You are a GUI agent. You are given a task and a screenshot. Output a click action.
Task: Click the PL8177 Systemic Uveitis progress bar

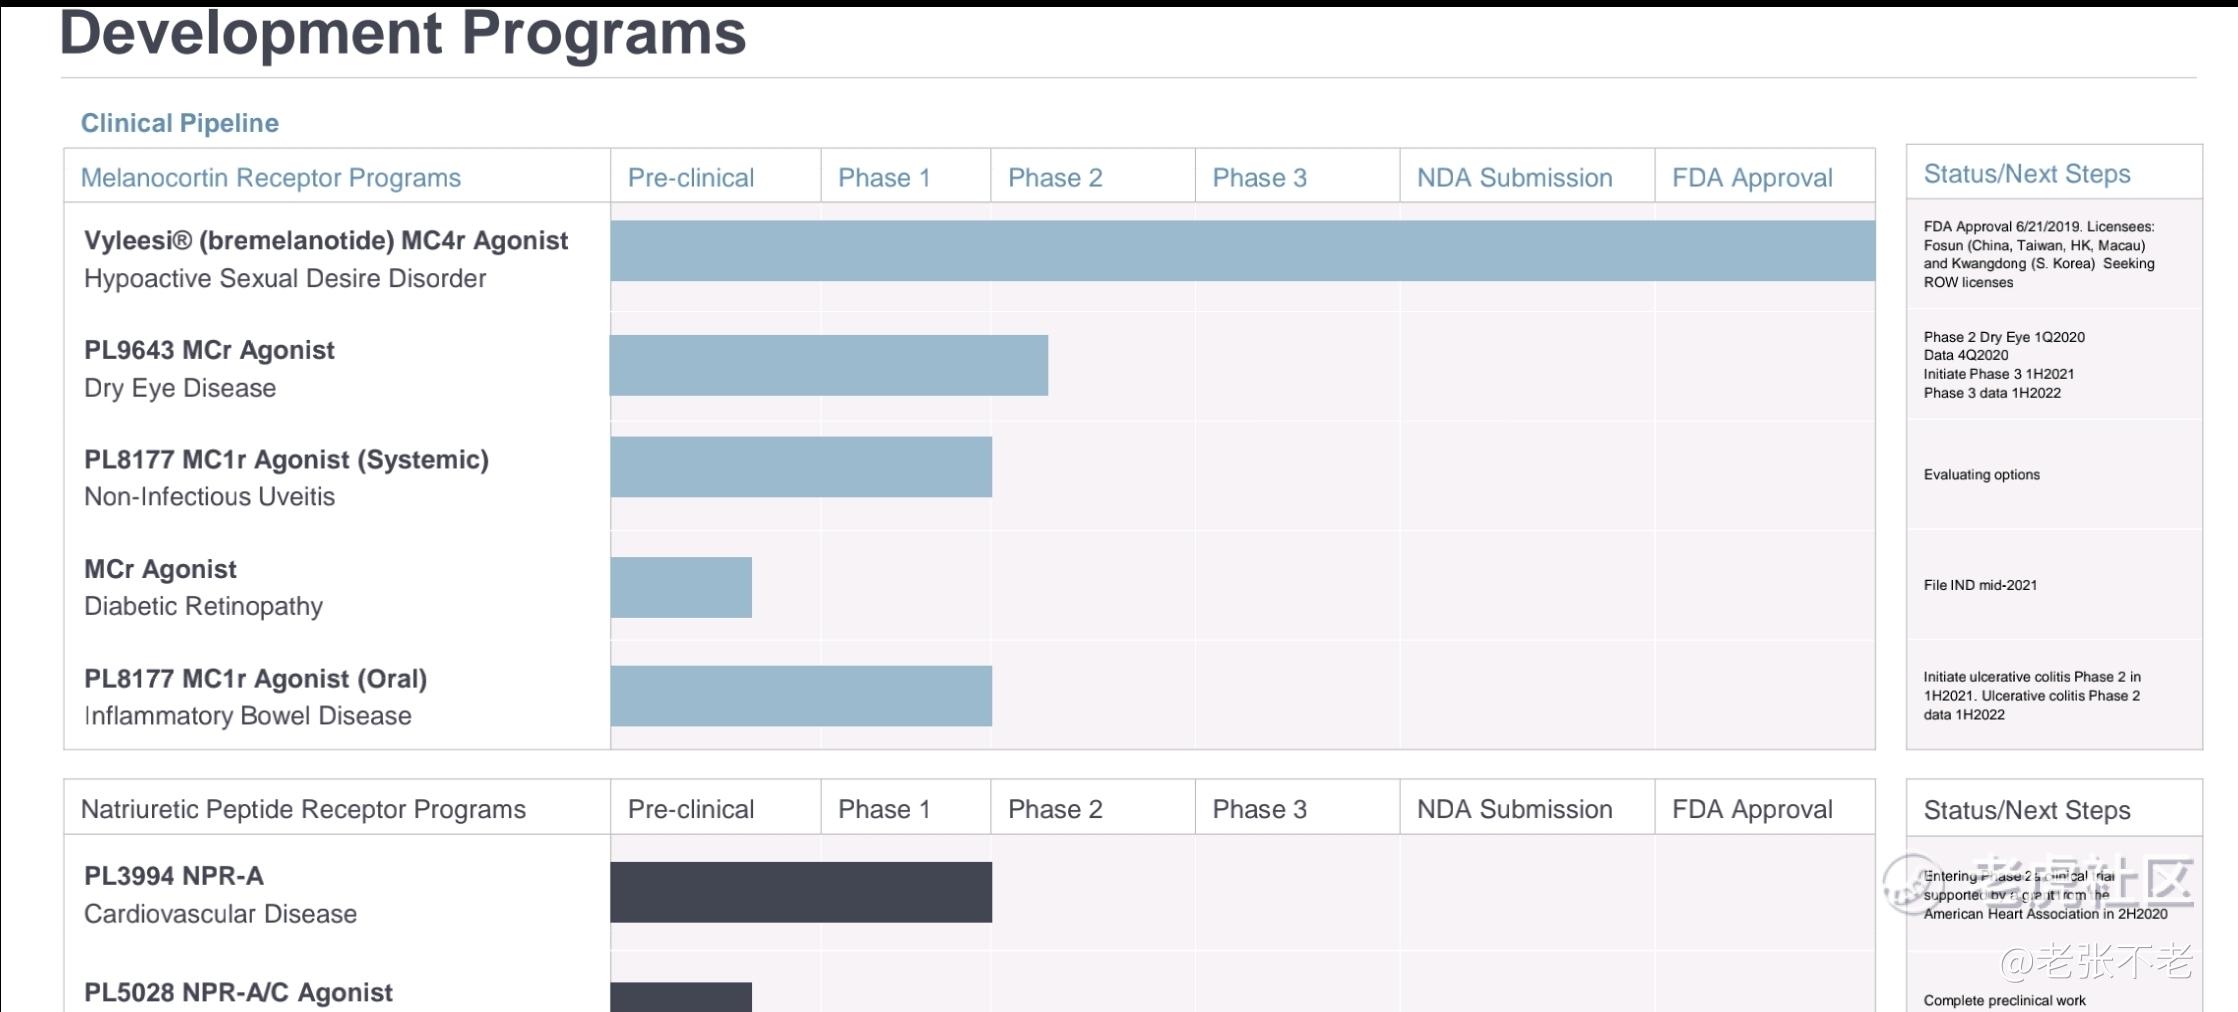pyautogui.click(x=801, y=467)
